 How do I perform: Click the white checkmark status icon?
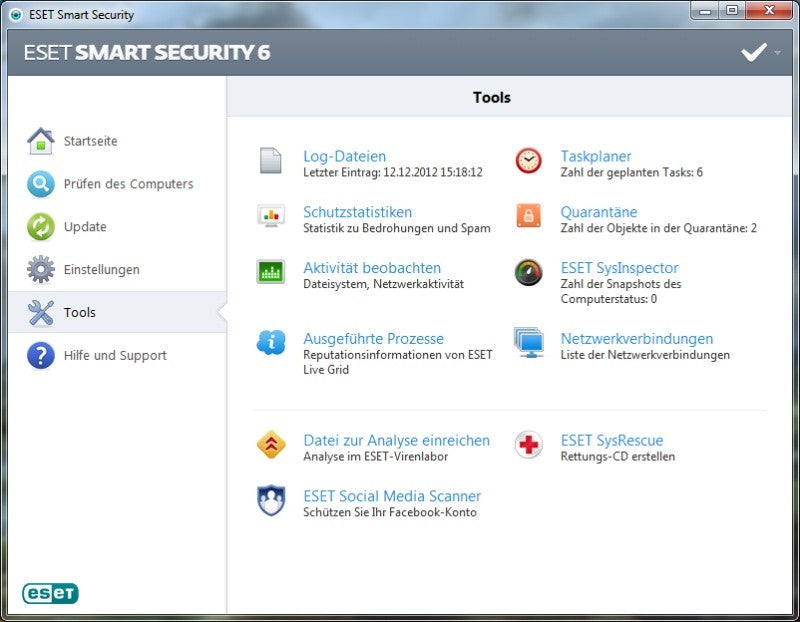click(x=754, y=52)
